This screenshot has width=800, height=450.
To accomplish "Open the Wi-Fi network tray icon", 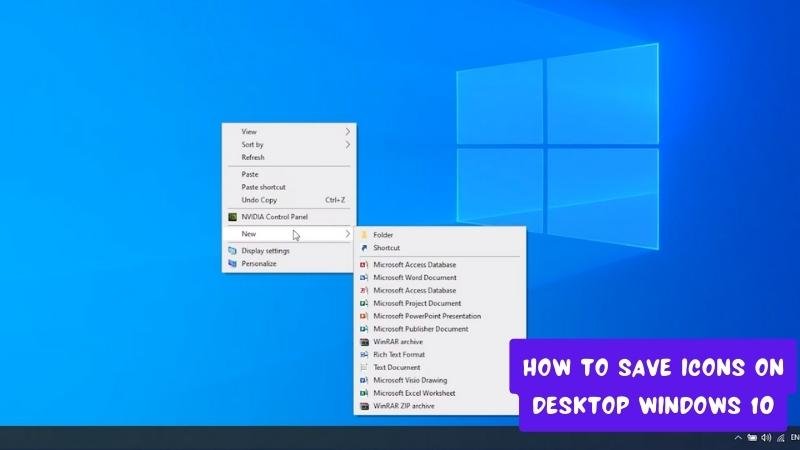I will (781, 438).
